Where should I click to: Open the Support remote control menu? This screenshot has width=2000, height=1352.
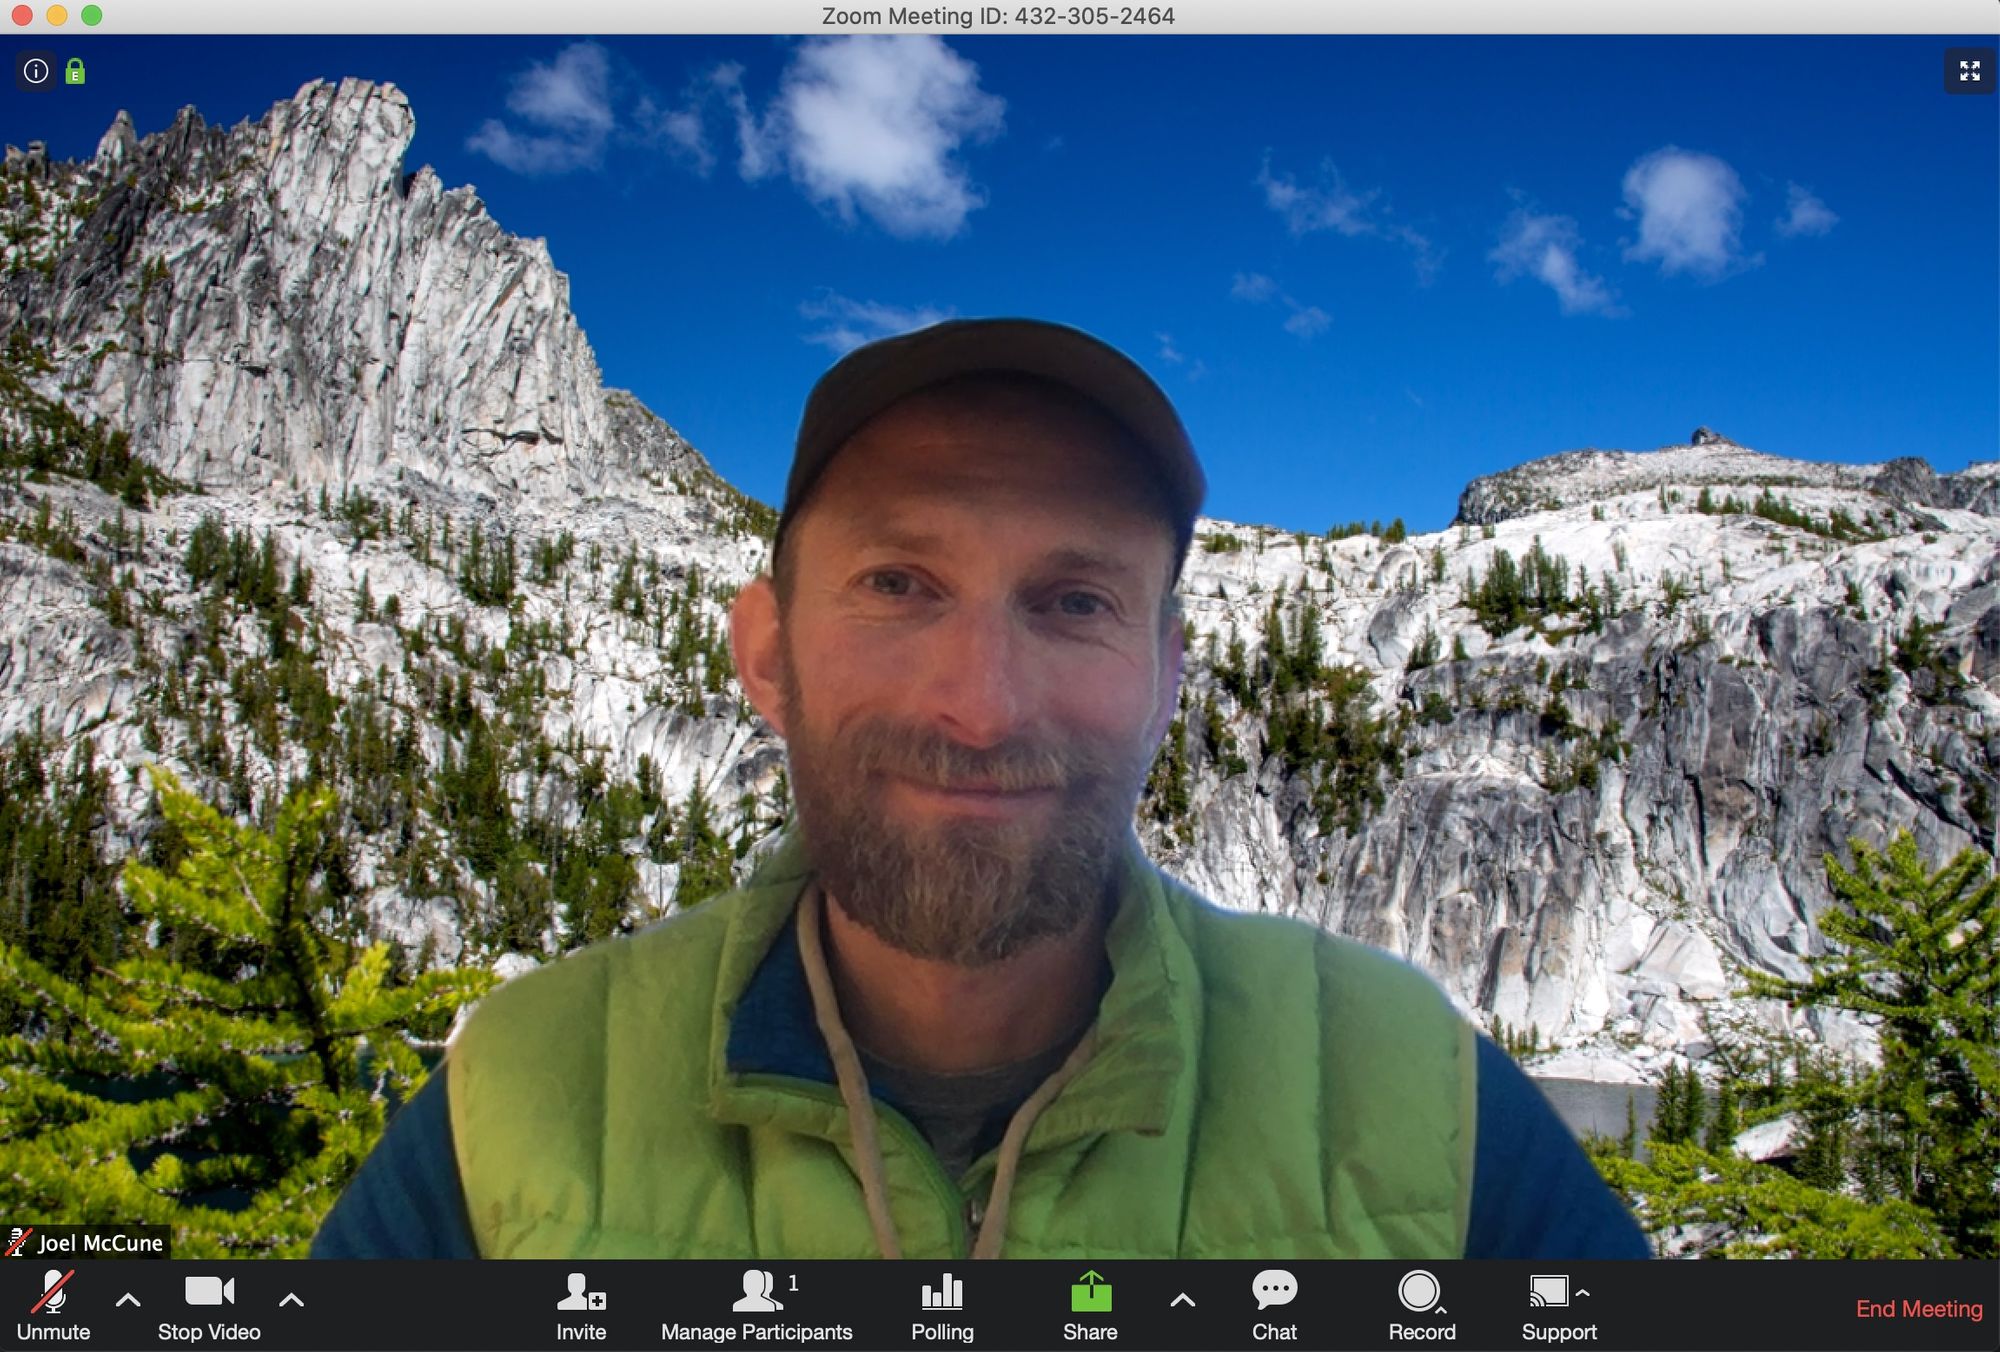pyautogui.click(x=1559, y=1305)
